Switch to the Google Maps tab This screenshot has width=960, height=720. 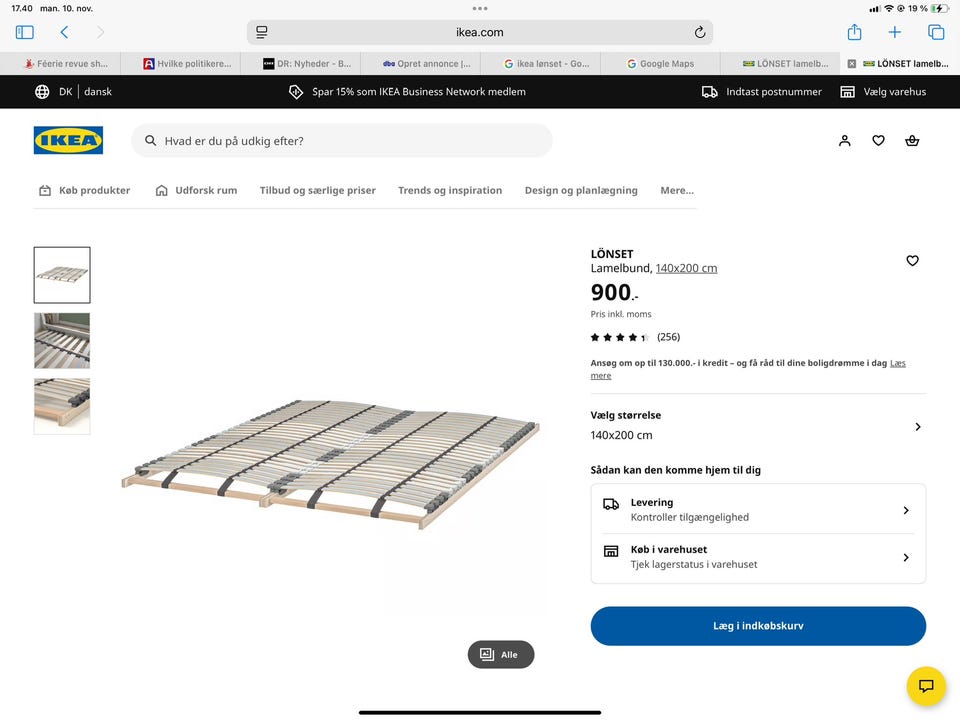click(660, 64)
